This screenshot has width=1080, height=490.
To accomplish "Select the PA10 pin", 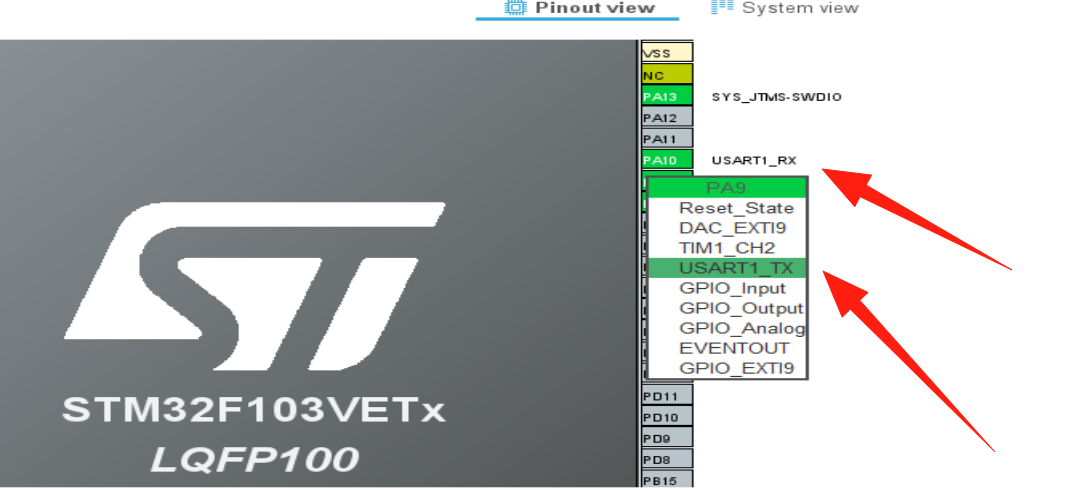I will 667,160.
